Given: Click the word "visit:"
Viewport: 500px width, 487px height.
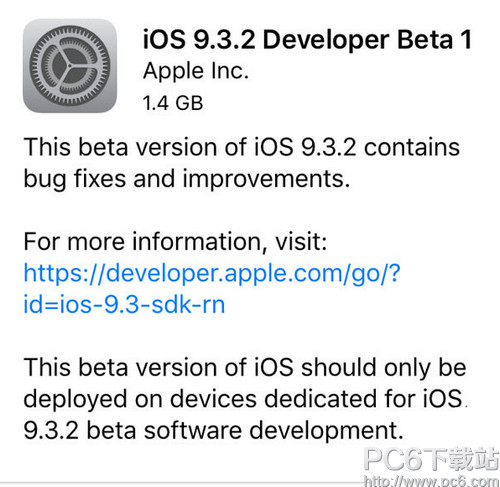Looking at the screenshot, I should tap(301, 241).
